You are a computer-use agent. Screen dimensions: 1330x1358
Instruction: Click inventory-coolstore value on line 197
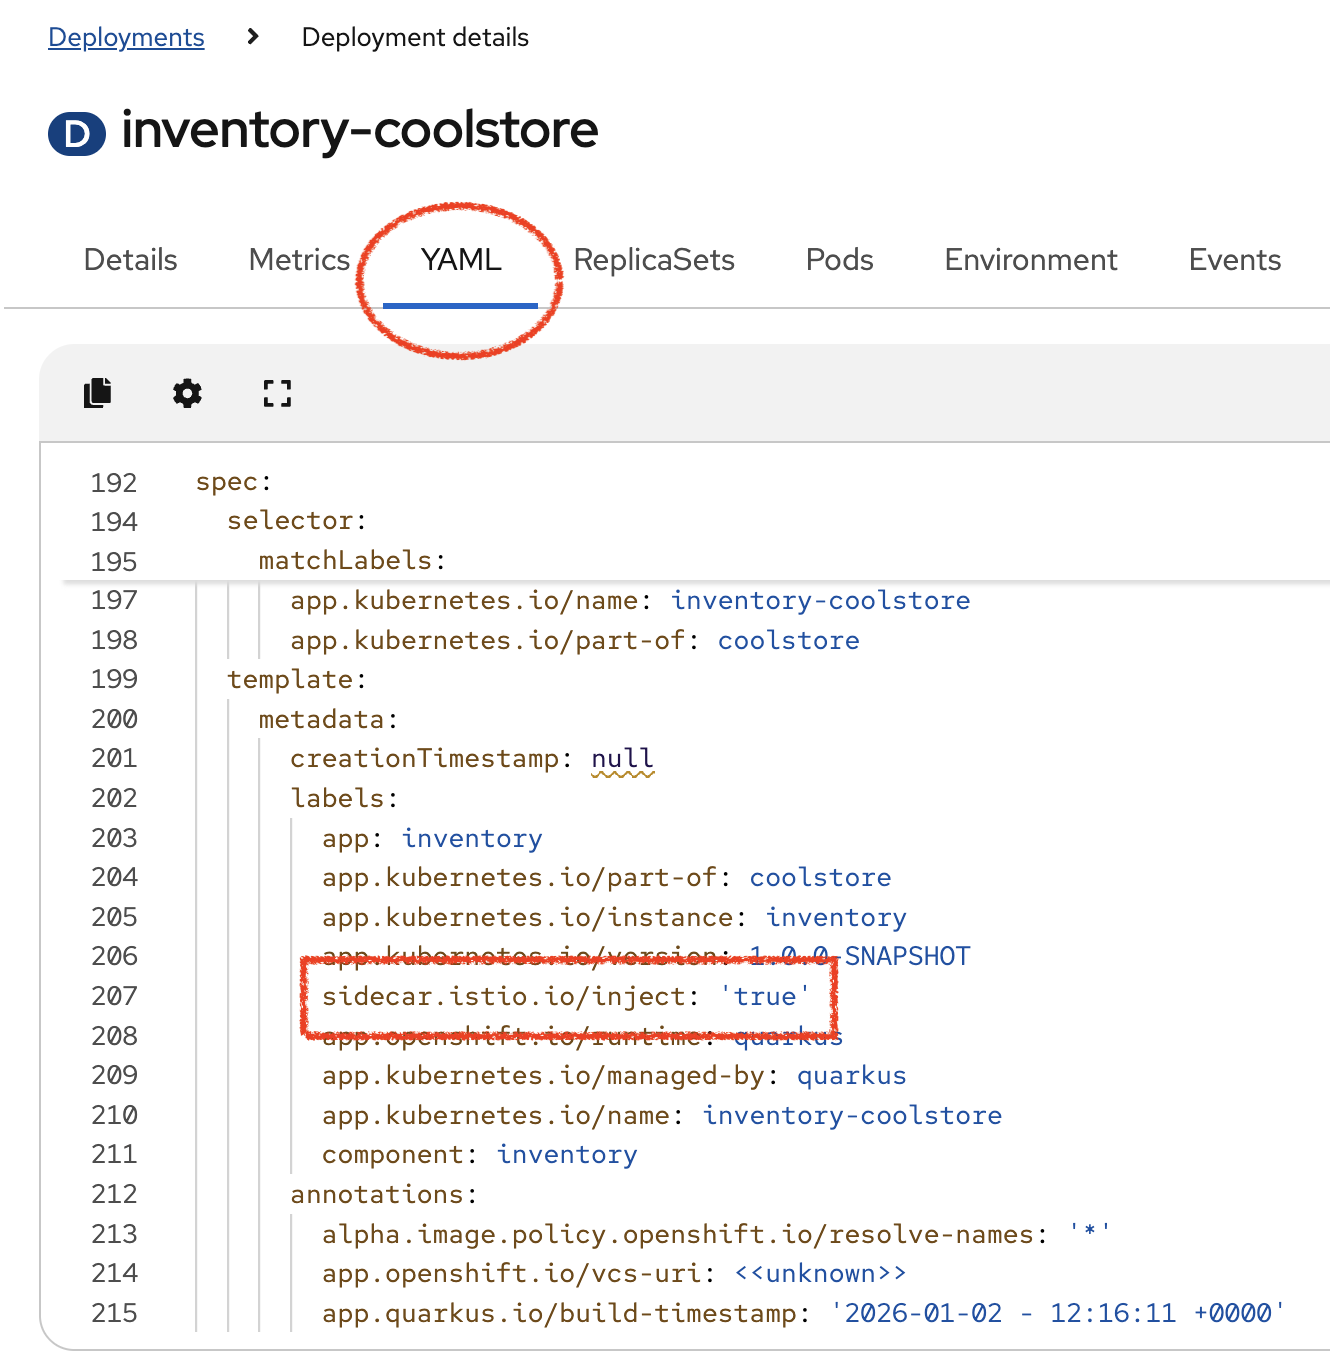coord(820,600)
